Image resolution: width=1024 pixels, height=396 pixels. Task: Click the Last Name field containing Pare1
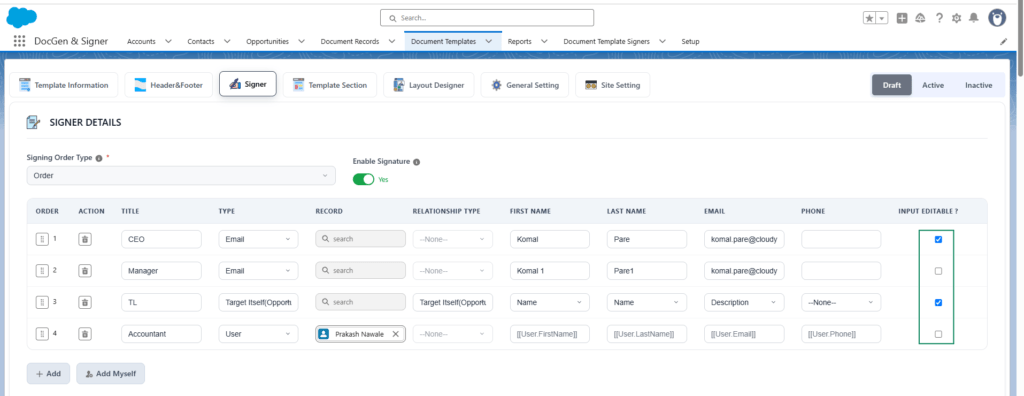point(647,271)
